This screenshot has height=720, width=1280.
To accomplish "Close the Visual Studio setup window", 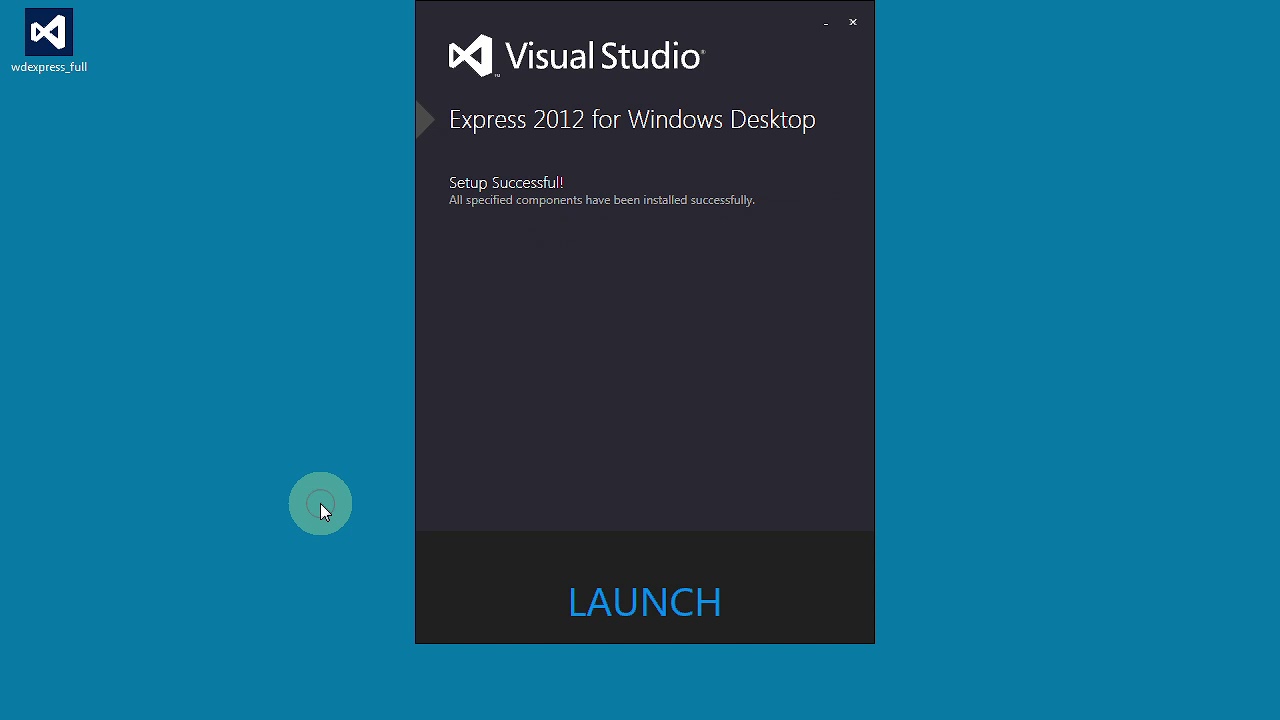I will point(853,22).
